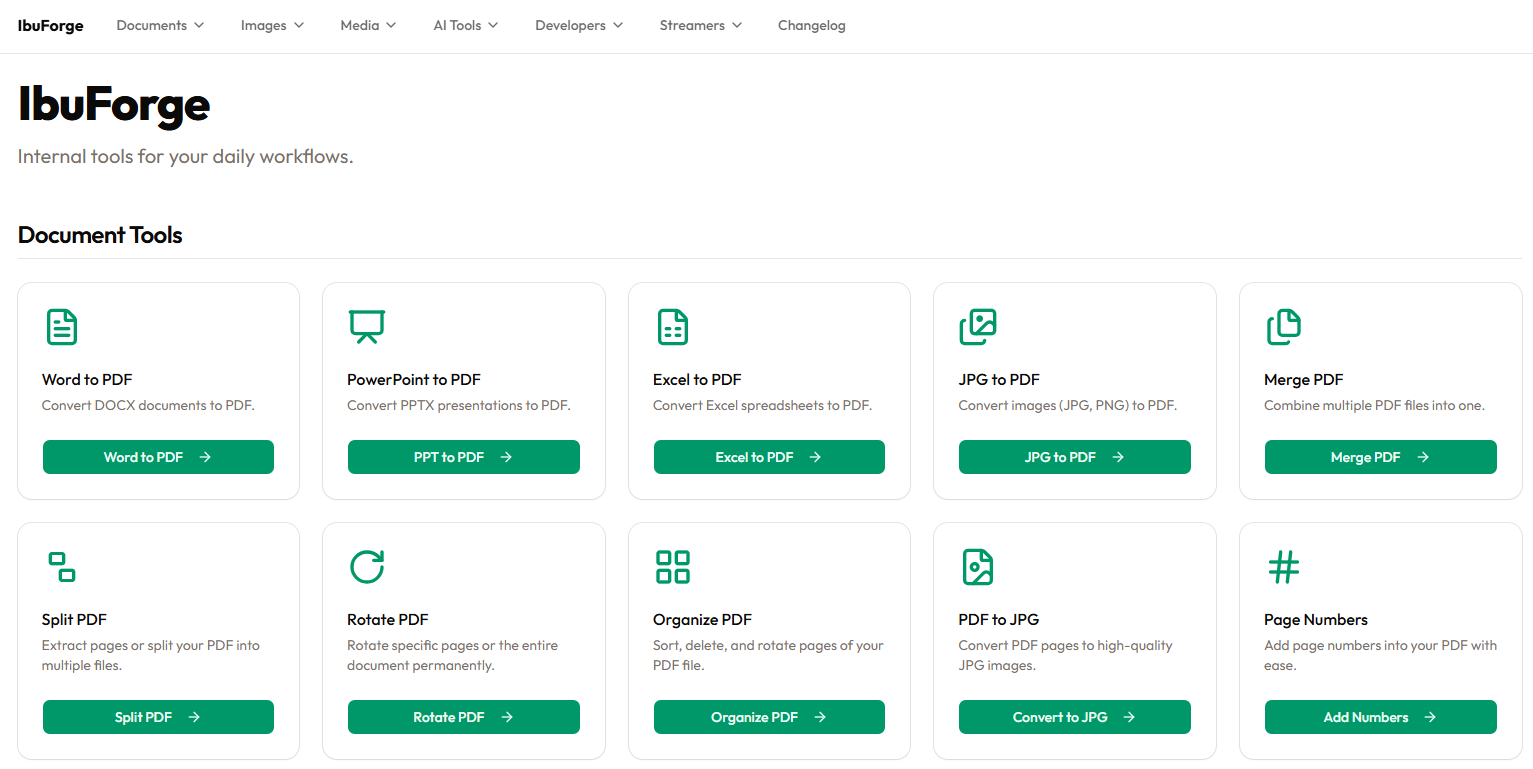Open the AI Tools menu

[x=465, y=25]
